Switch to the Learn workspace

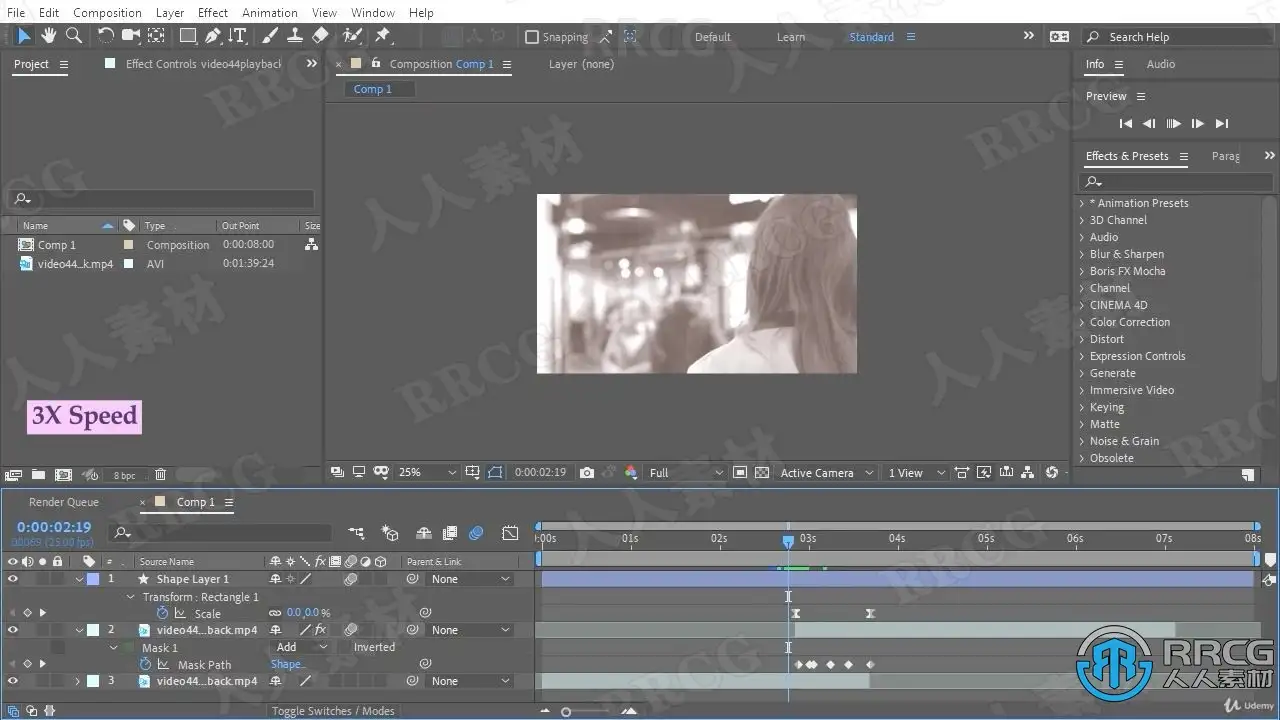[x=790, y=37]
